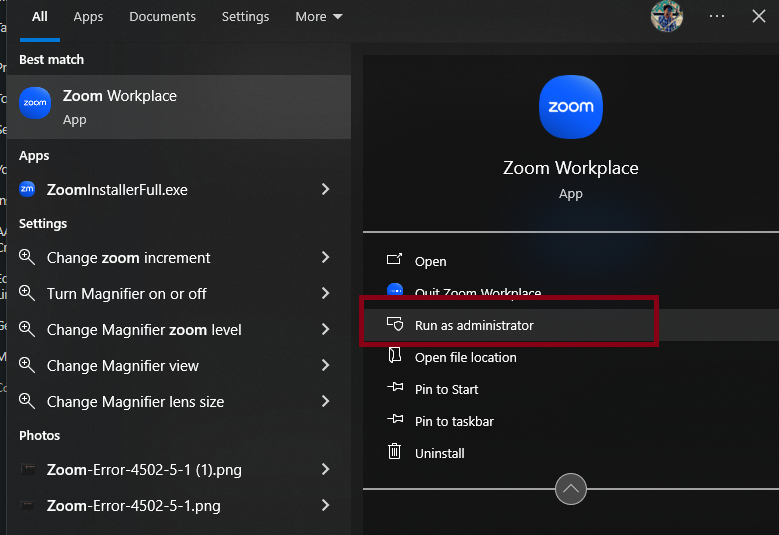779x535 pixels.
Task: Switch to the Settings search tab
Action: pyautogui.click(x=245, y=17)
